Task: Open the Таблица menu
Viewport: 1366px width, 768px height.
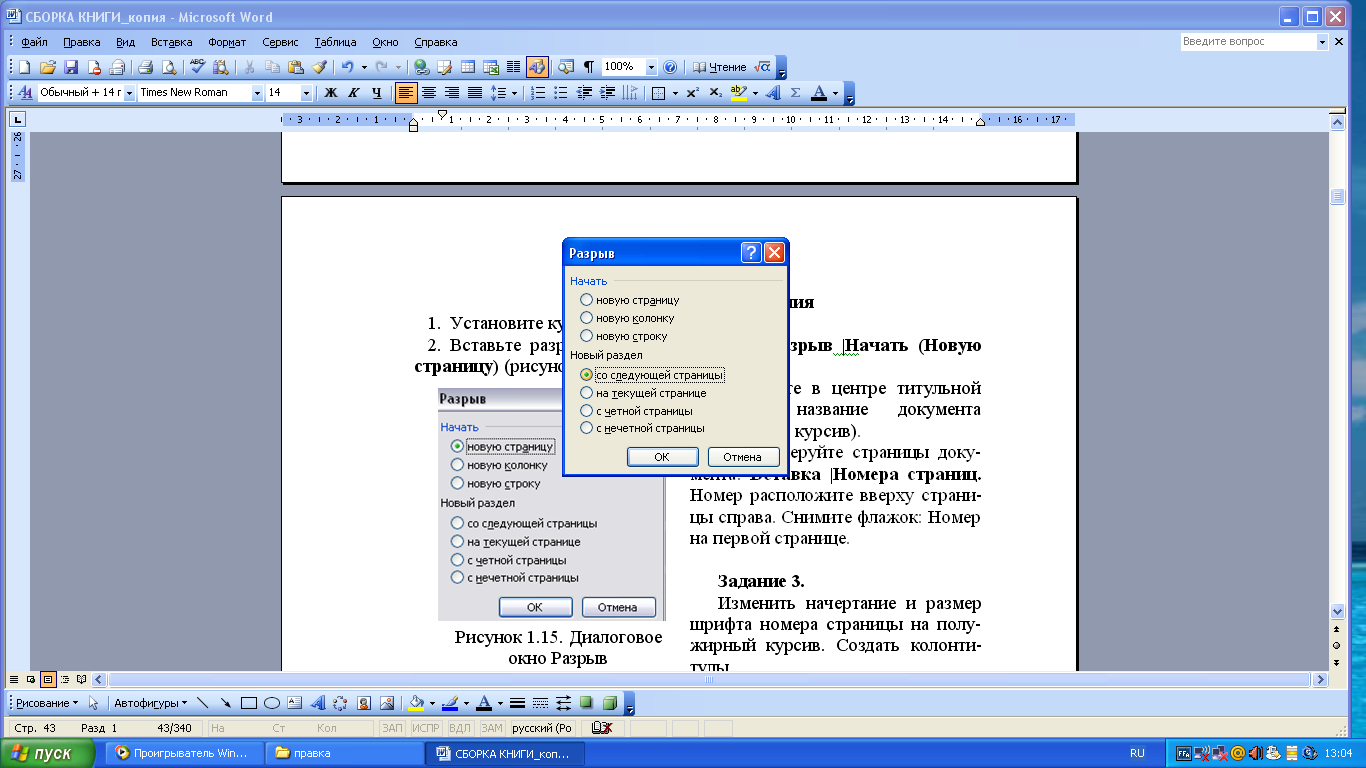Action: [x=335, y=42]
